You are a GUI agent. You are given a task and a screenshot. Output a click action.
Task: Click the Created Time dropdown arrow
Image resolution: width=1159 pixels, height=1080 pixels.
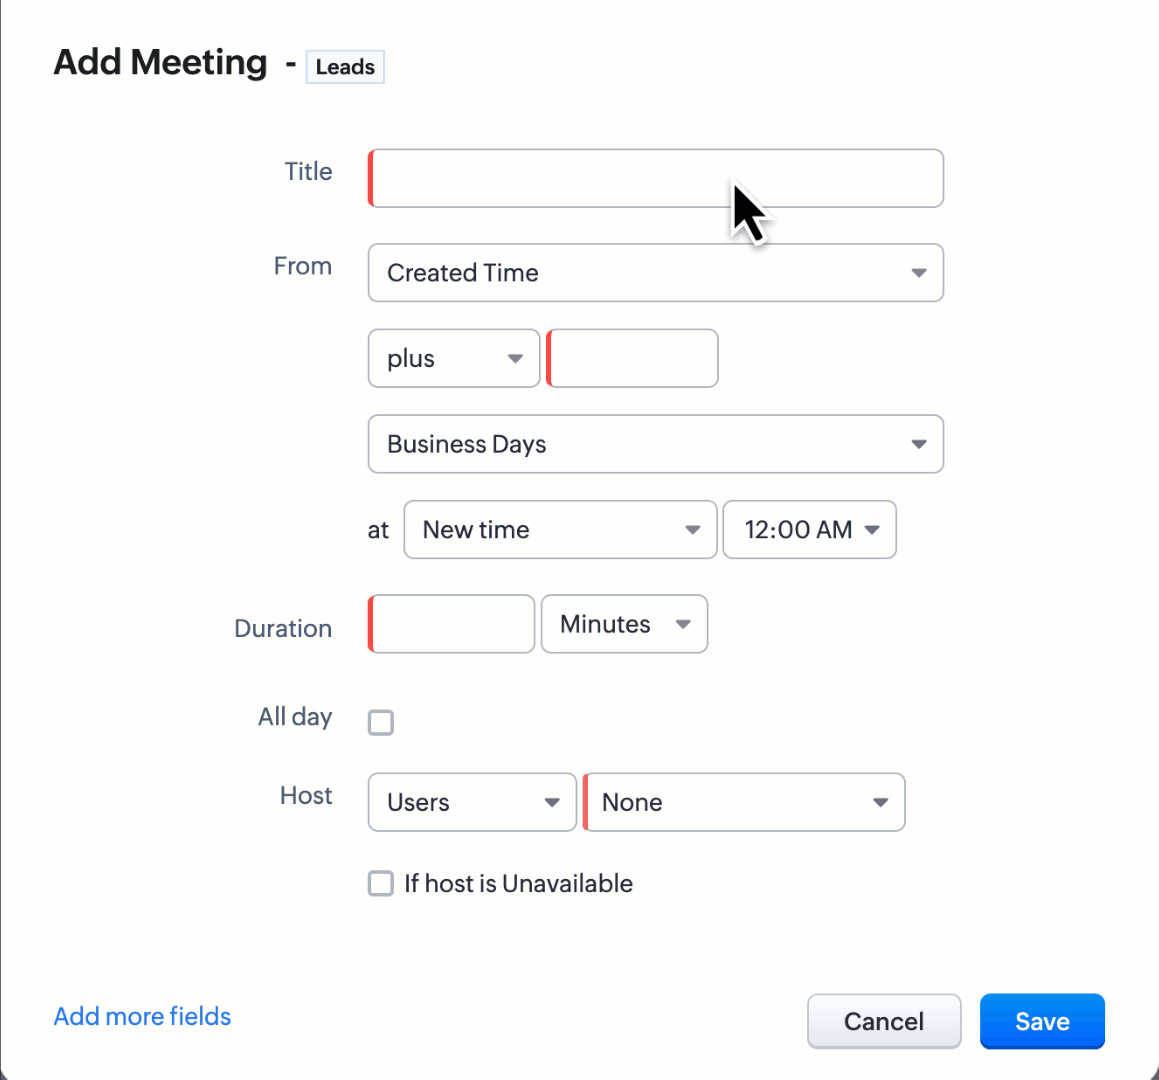[x=919, y=273]
